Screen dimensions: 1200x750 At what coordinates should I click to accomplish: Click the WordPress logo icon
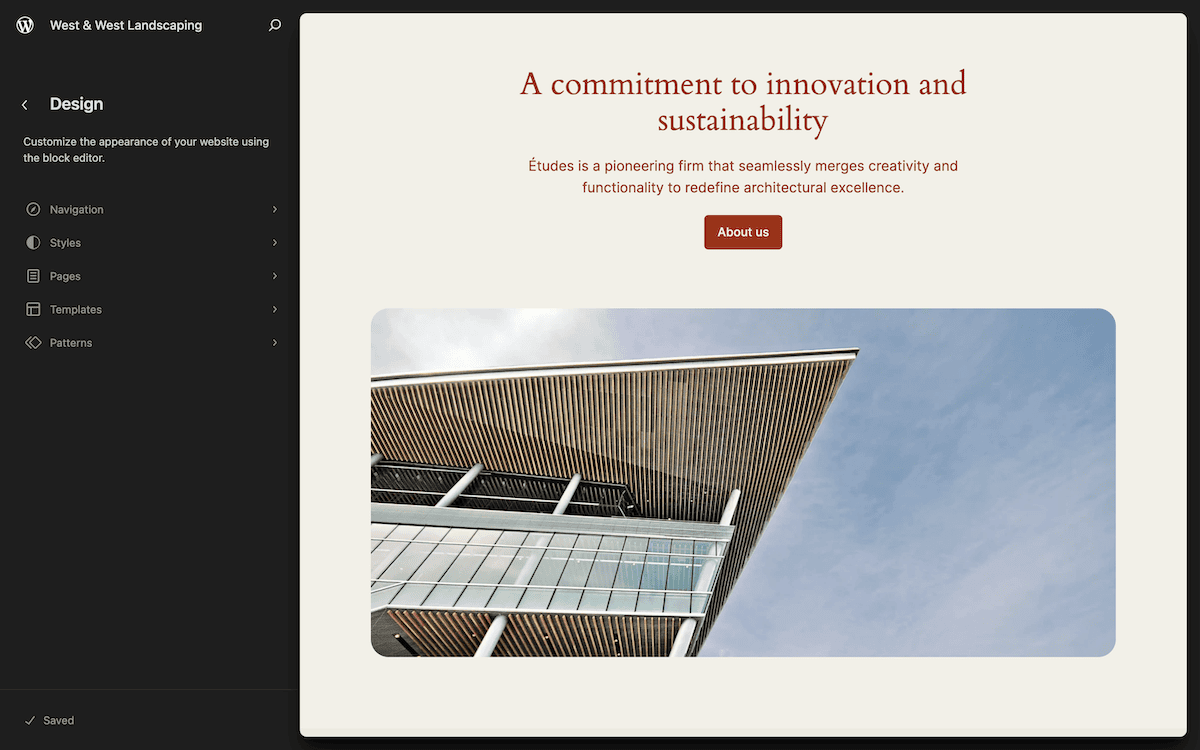[x=24, y=24]
